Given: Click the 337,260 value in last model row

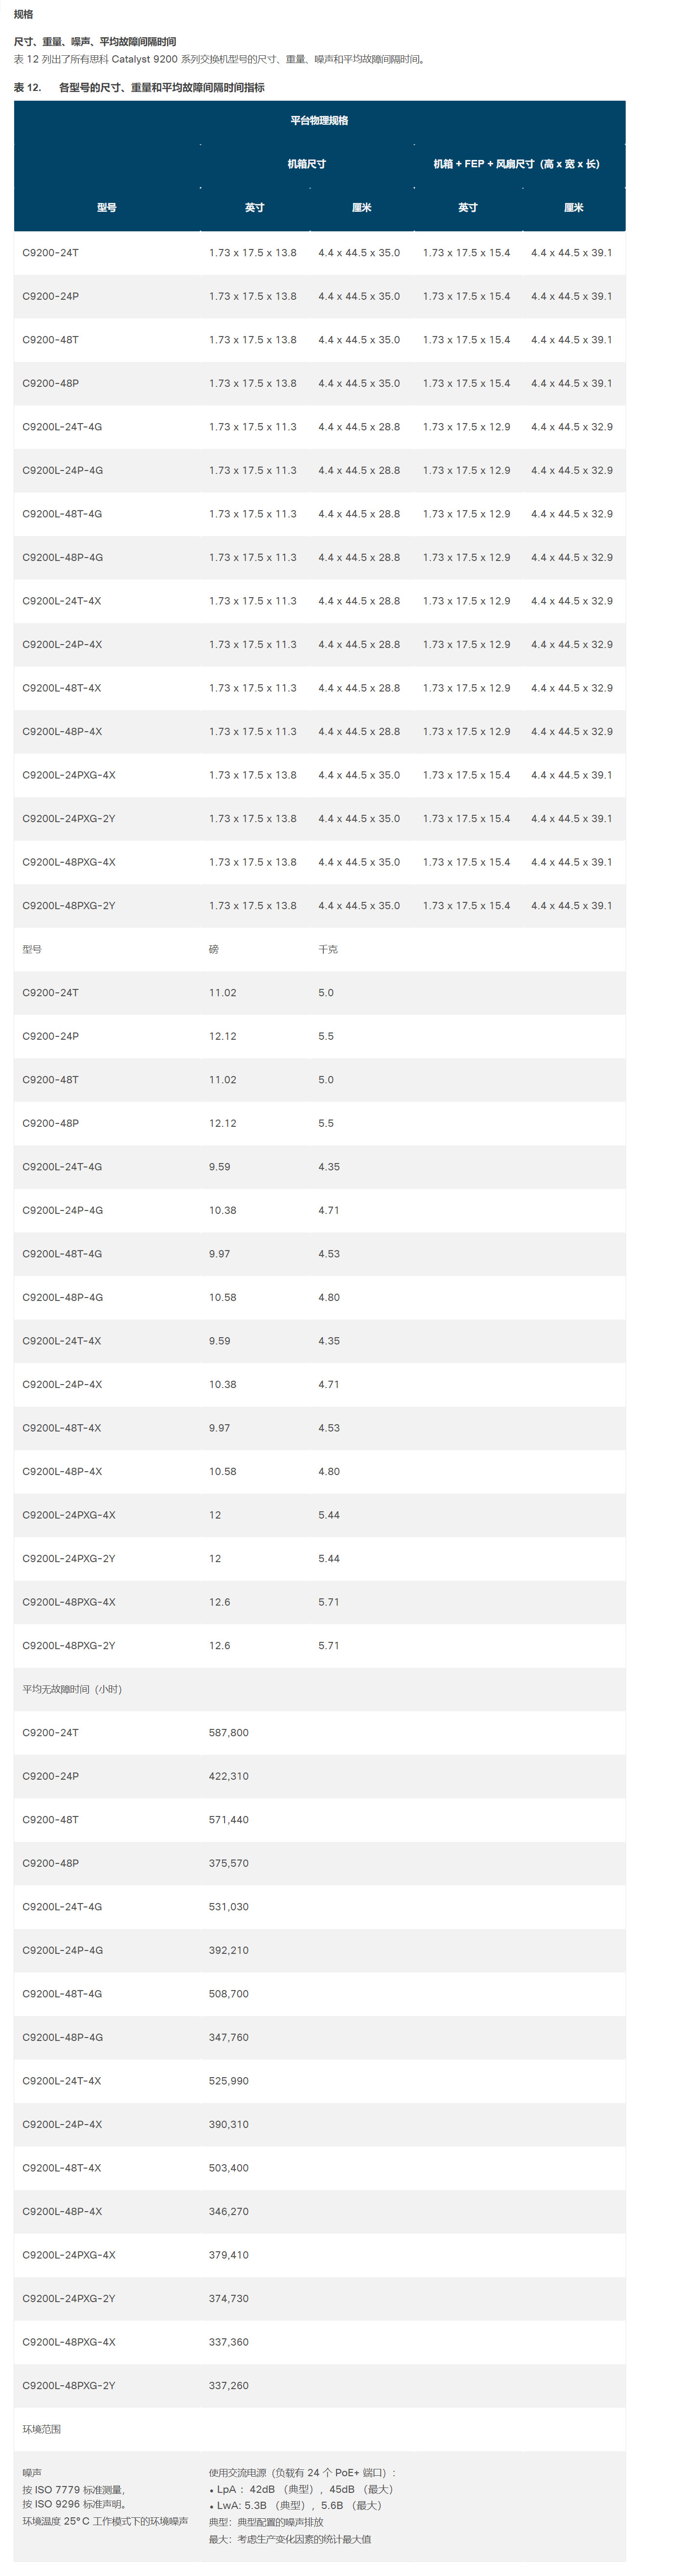Looking at the screenshot, I should pos(229,2385).
